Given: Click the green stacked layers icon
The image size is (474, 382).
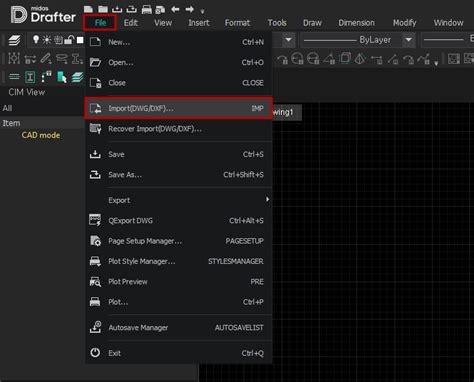Looking at the screenshot, I should pyautogui.click(x=77, y=77).
